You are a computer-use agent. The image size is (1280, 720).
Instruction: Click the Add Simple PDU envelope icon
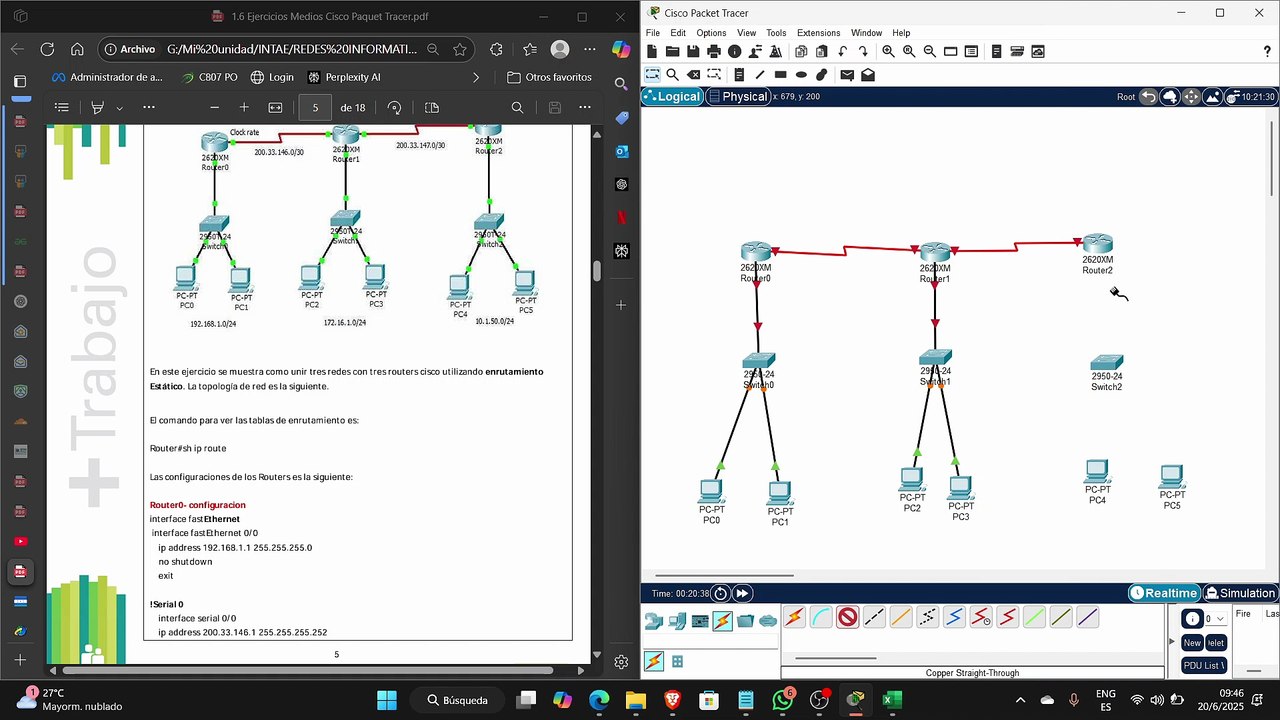pyautogui.click(x=847, y=75)
